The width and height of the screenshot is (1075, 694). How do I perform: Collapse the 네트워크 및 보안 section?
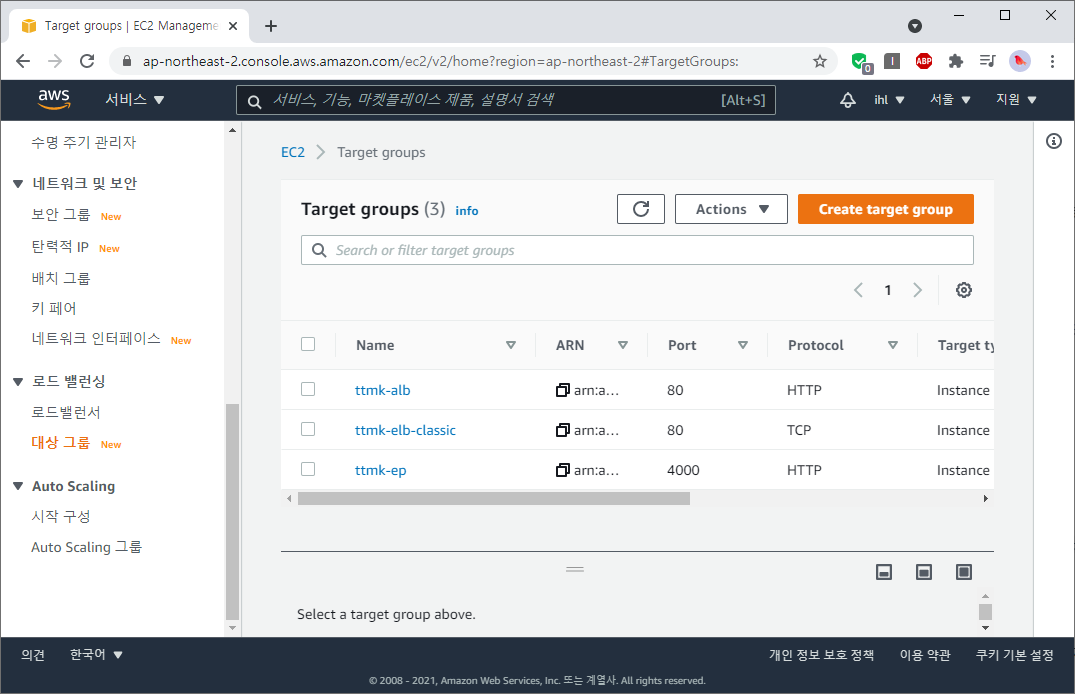(18, 184)
